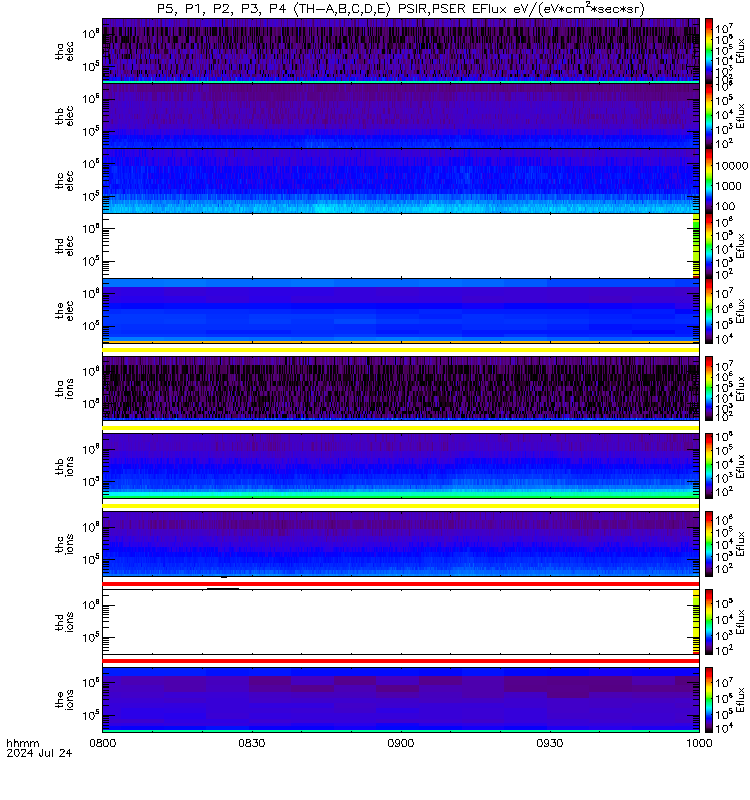
Task: Select the "tha ions" panel axis label
Action: coord(64,388)
